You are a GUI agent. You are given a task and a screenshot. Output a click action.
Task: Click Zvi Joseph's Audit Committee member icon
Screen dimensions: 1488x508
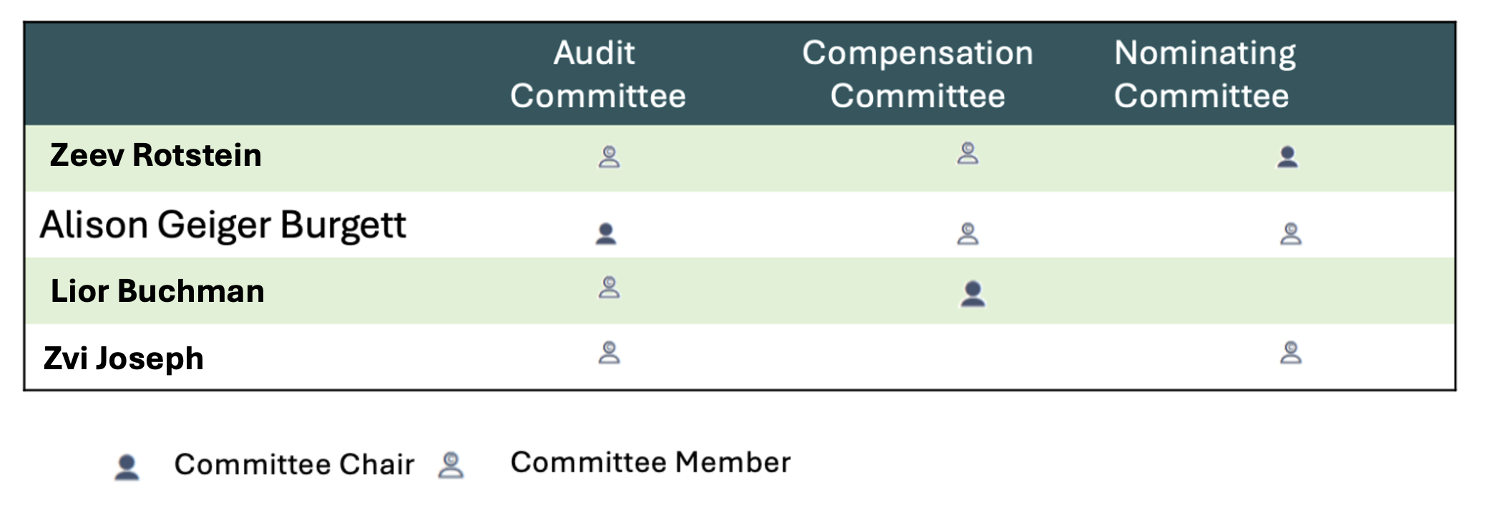pyautogui.click(x=609, y=352)
